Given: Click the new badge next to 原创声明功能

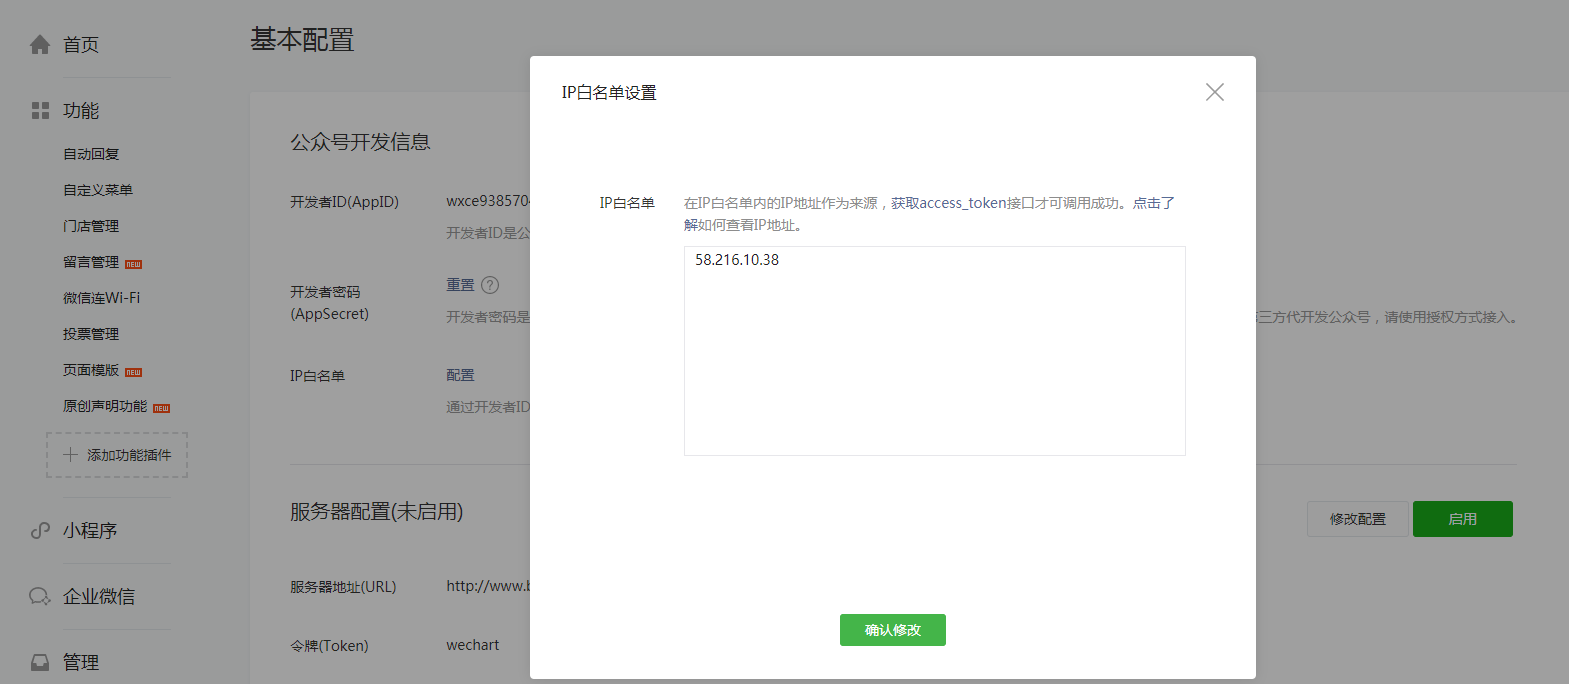Looking at the screenshot, I should coord(161,408).
